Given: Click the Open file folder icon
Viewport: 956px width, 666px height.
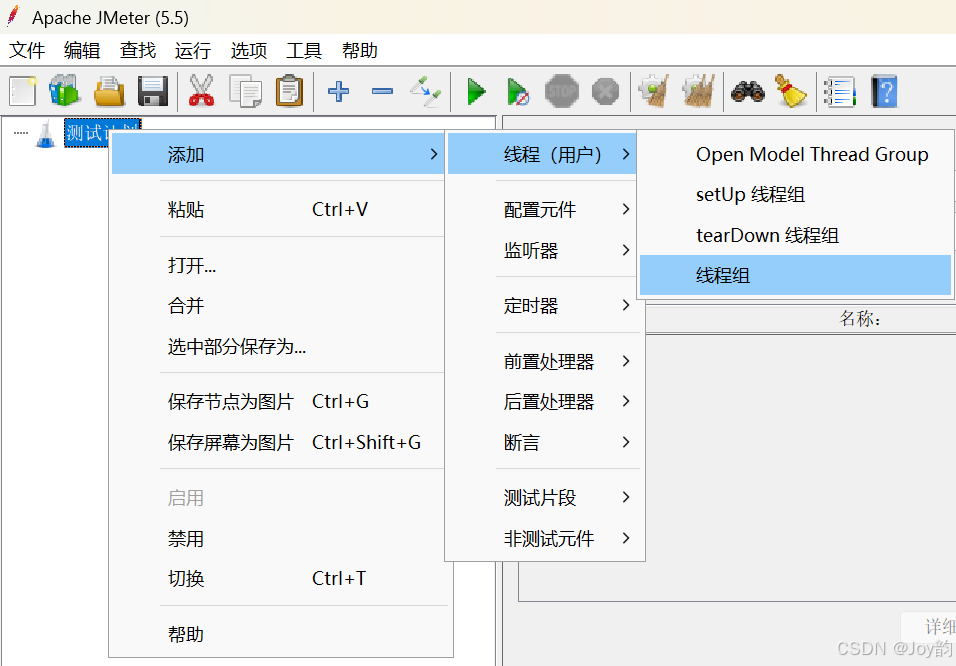Looking at the screenshot, I should (109, 91).
